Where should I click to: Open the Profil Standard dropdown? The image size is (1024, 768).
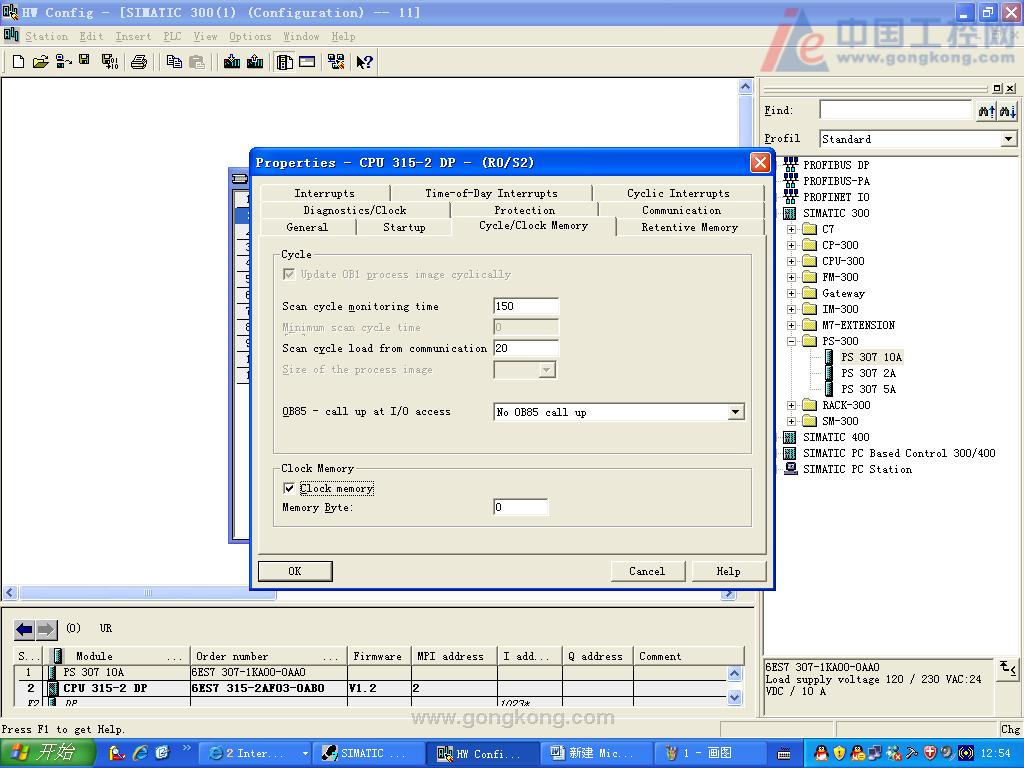coord(1008,139)
